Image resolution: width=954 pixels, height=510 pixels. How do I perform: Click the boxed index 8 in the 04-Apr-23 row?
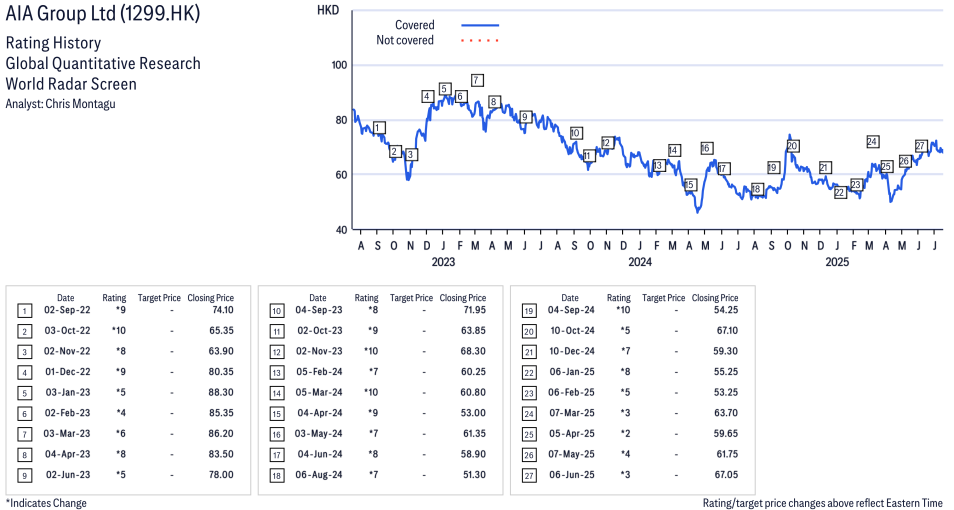(x=25, y=455)
